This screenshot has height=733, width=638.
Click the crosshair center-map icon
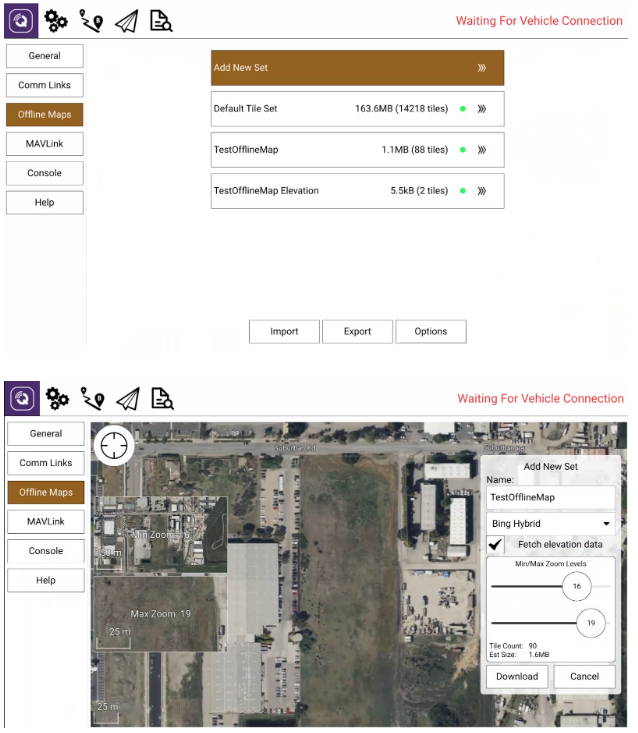(113, 444)
